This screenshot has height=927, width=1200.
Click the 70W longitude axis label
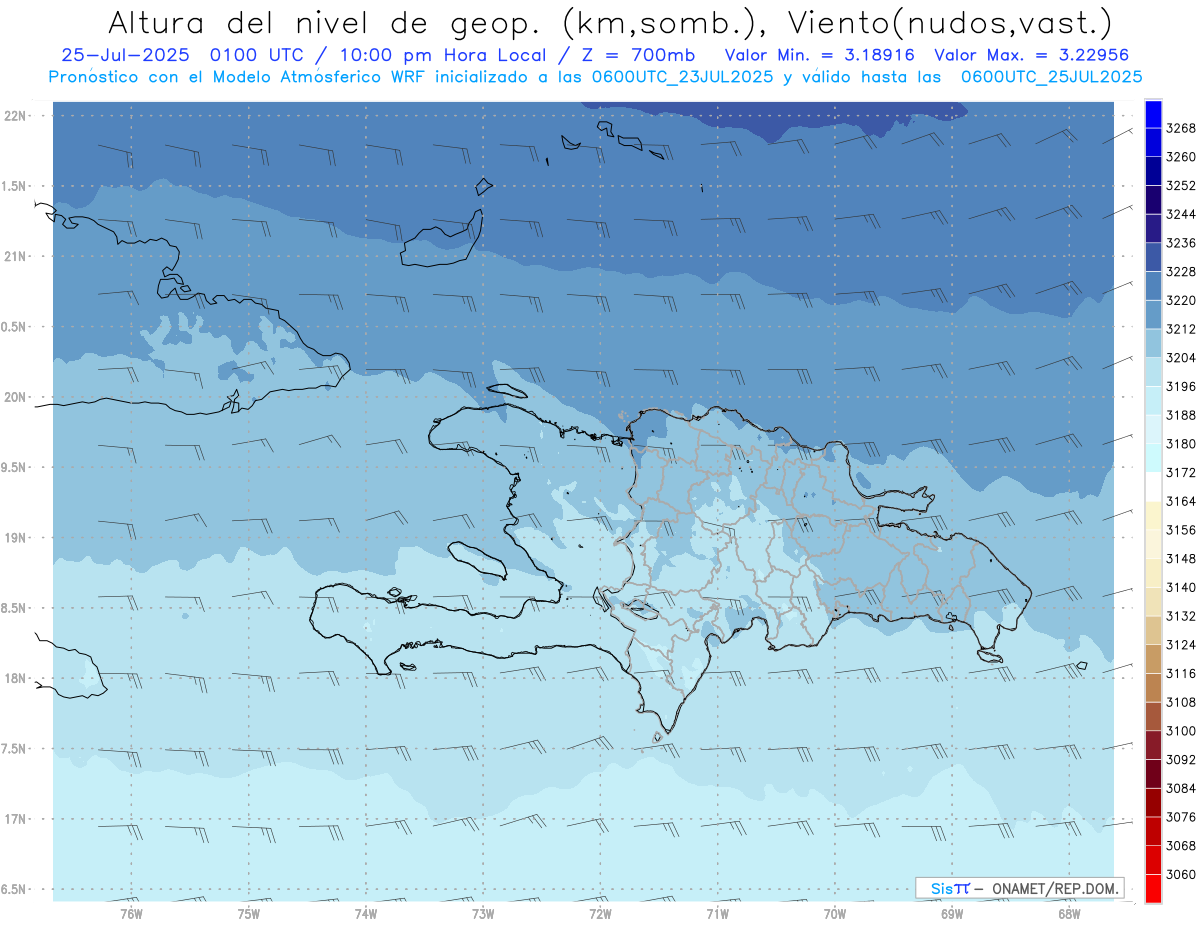click(x=835, y=913)
